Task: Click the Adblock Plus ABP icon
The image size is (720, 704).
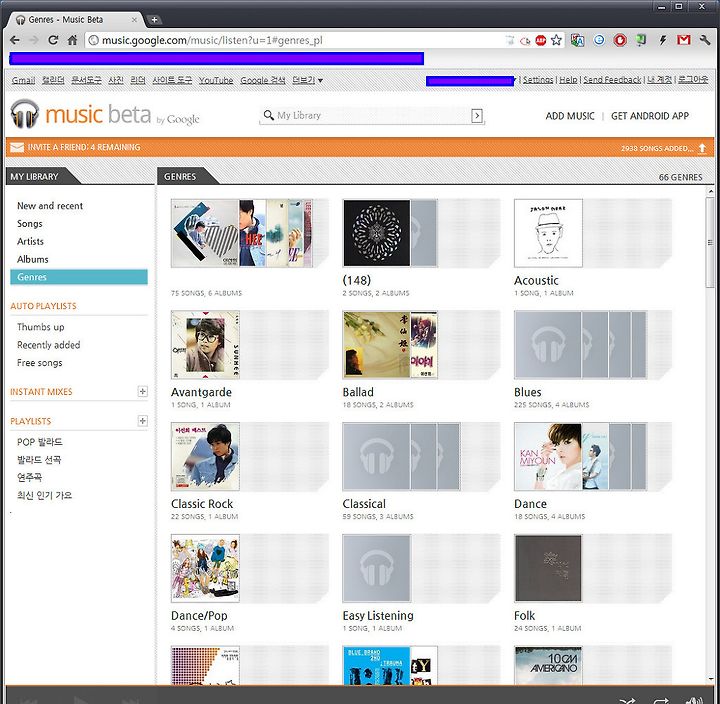Action: coord(540,40)
